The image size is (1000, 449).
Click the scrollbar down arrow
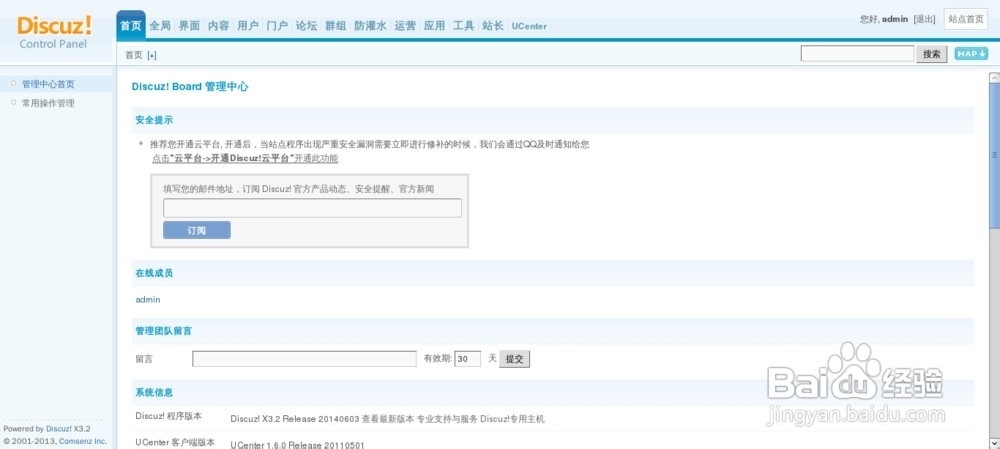pyautogui.click(x=994, y=443)
